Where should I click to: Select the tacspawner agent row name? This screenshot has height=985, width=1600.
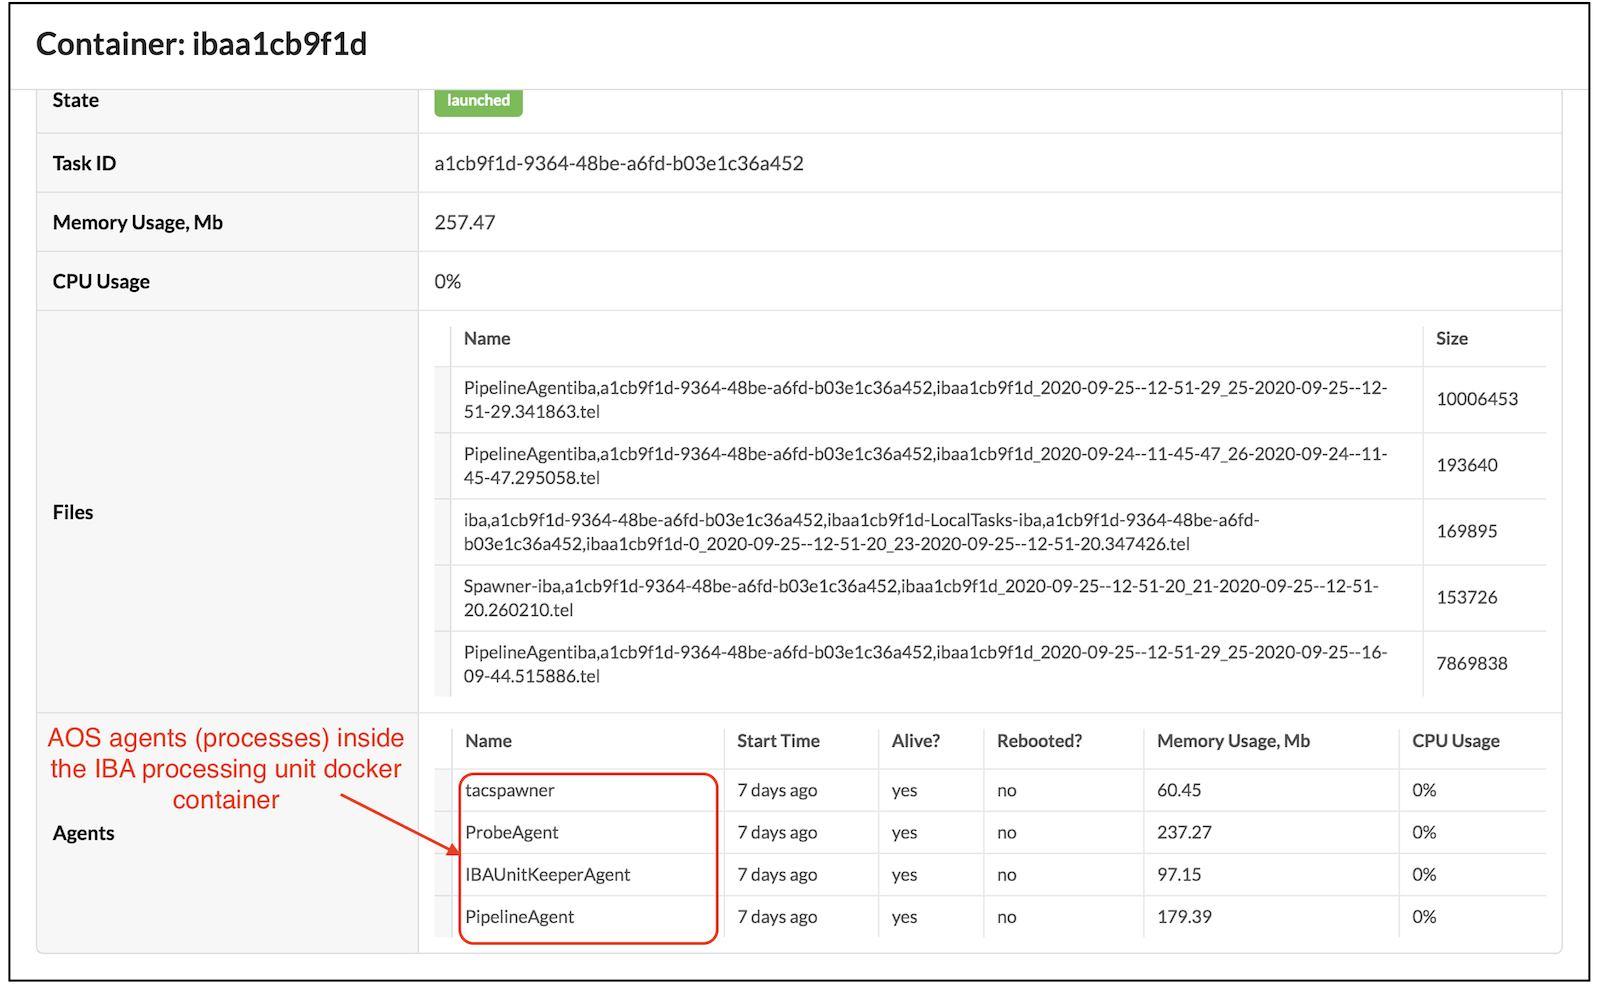510,790
